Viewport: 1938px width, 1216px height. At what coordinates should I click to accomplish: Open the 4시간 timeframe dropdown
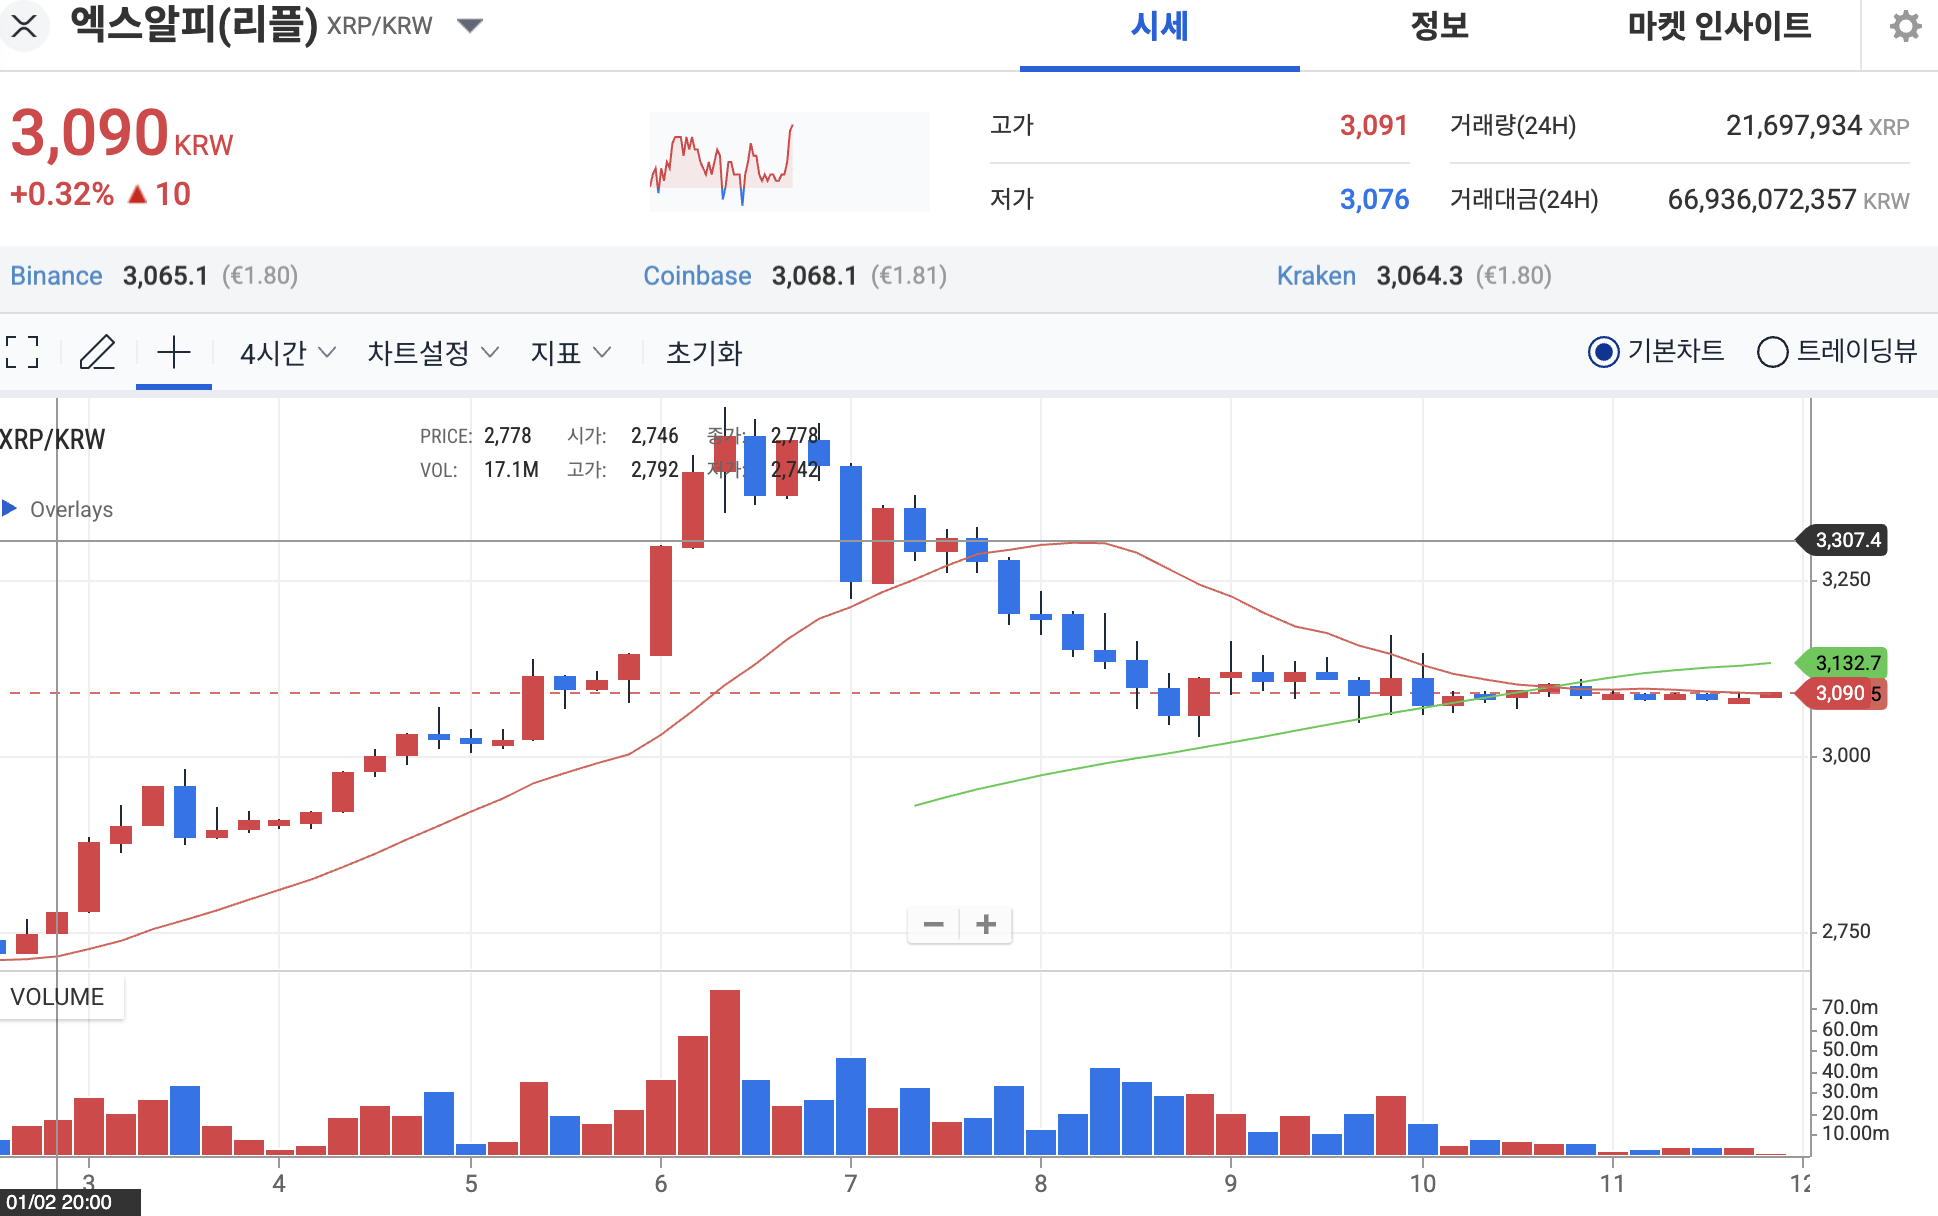[x=285, y=352]
